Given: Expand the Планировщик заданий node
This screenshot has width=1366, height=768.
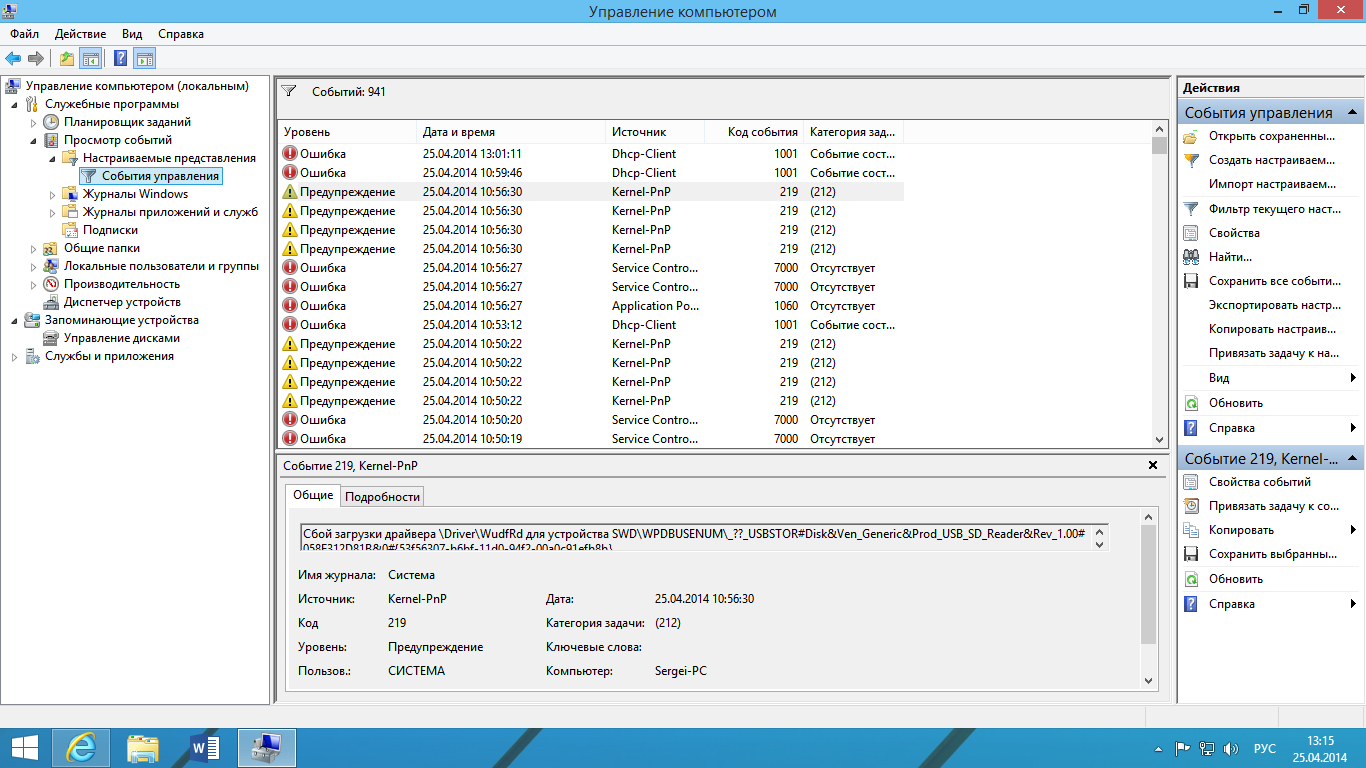Looking at the screenshot, I should pyautogui.click(x=33, y=122).
